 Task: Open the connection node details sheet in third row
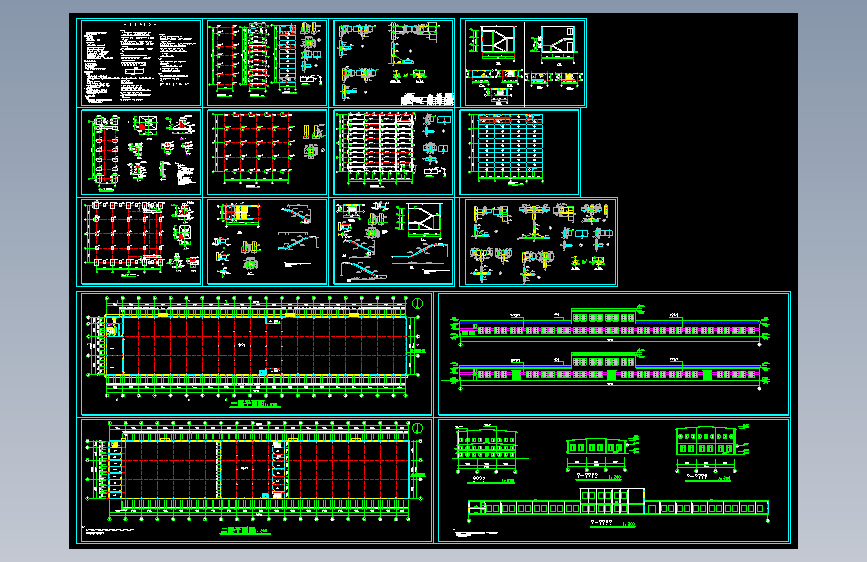[538, 242]
